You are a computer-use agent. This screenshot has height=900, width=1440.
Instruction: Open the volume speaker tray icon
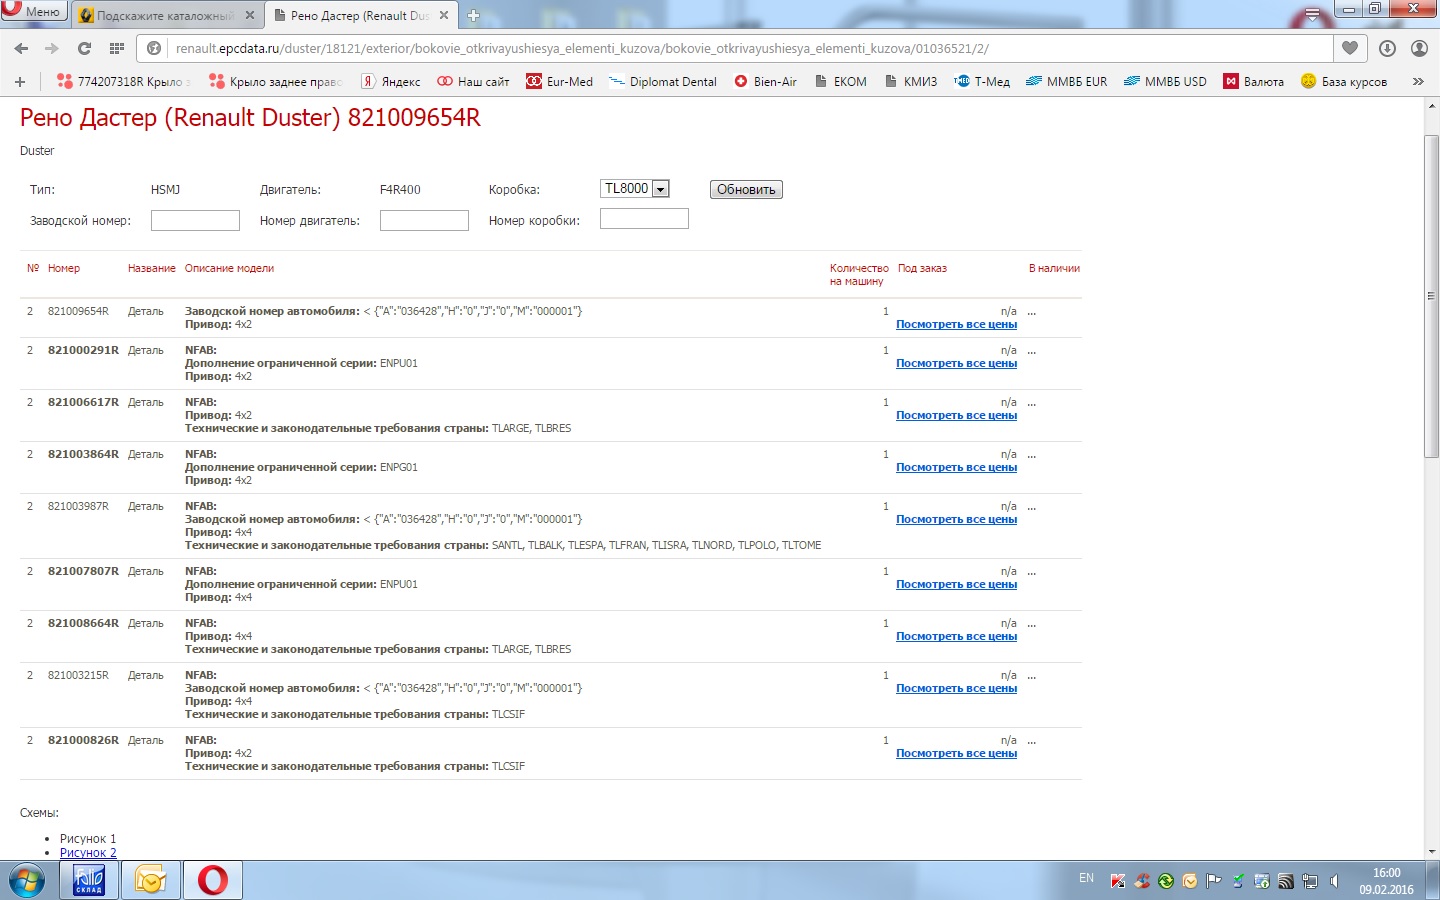point(1334,881)
